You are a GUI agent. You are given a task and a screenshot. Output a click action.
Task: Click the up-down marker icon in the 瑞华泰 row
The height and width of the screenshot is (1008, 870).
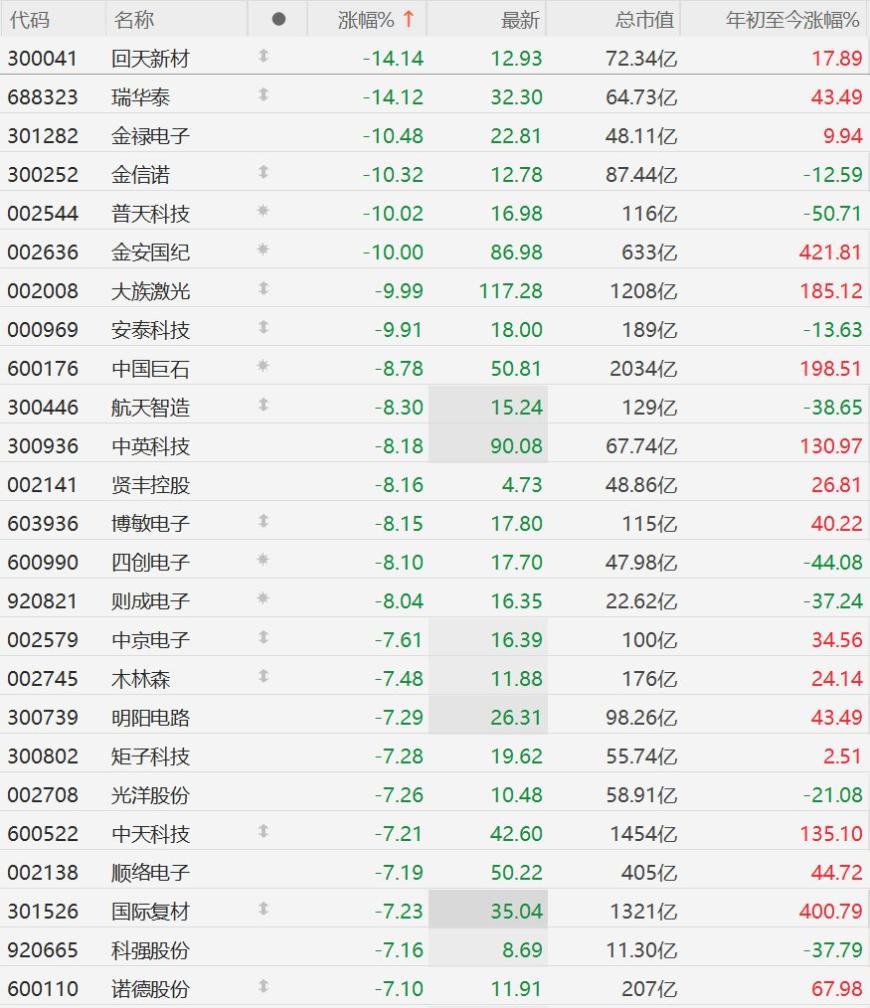[x=263, y=94]
